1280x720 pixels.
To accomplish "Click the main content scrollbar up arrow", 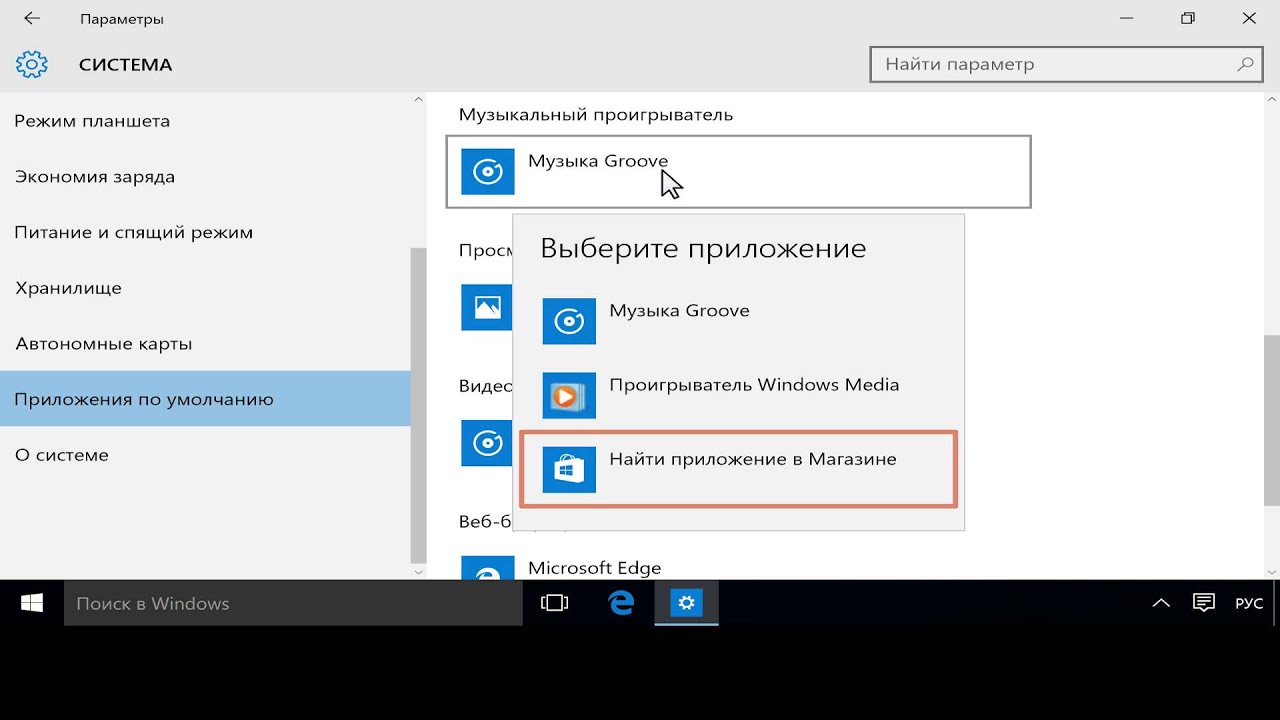I will [x=1272, y=99].
